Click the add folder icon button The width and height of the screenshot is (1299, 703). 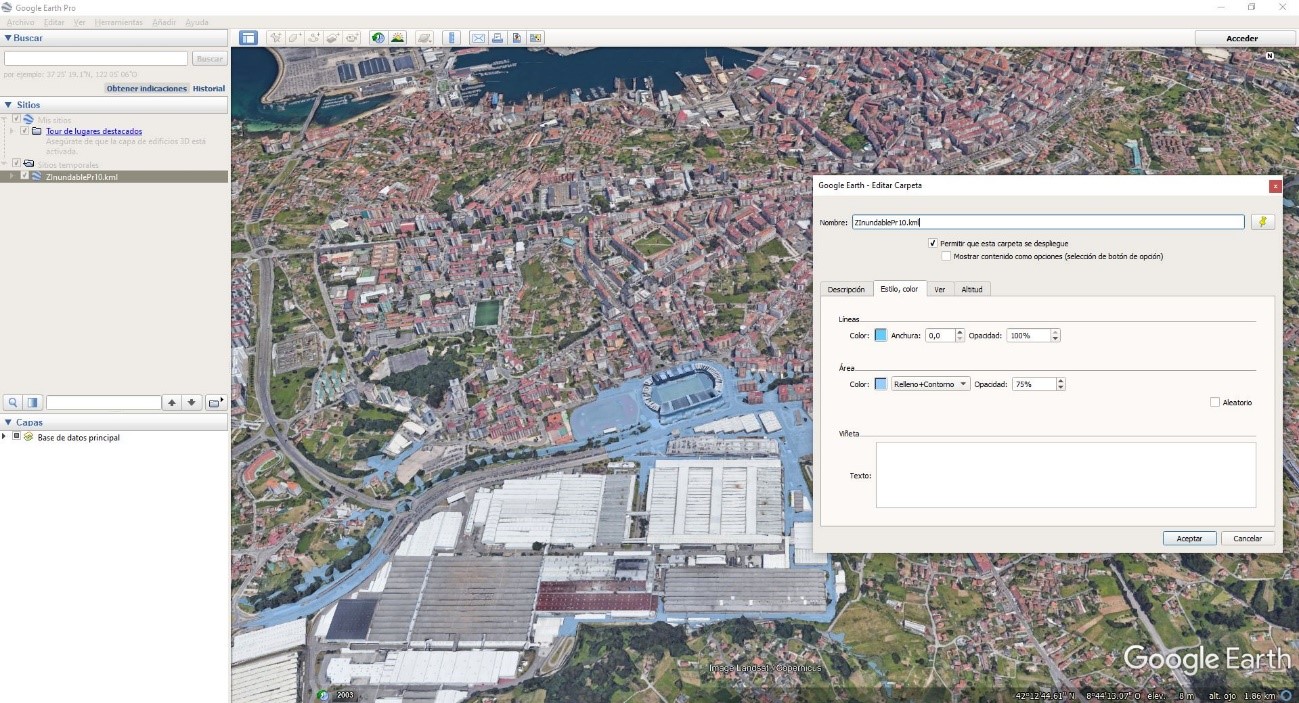(x=215, y=402)
